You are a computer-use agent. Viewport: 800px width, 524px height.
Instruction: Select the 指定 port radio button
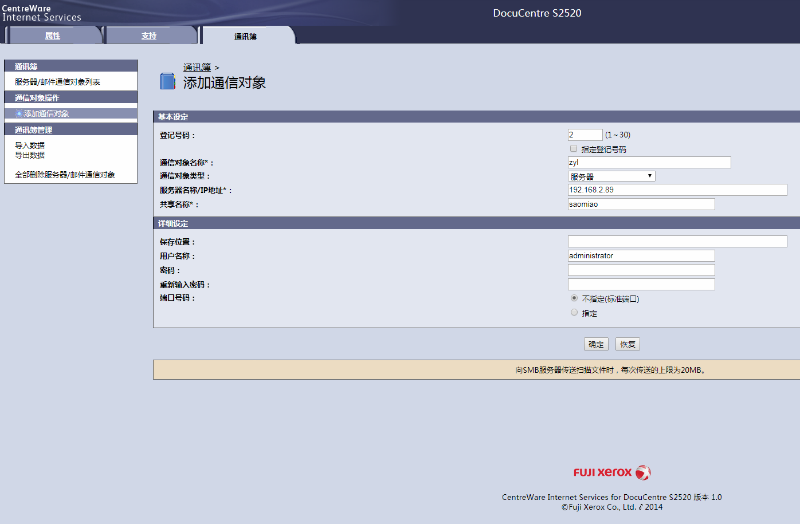[574, 312]
